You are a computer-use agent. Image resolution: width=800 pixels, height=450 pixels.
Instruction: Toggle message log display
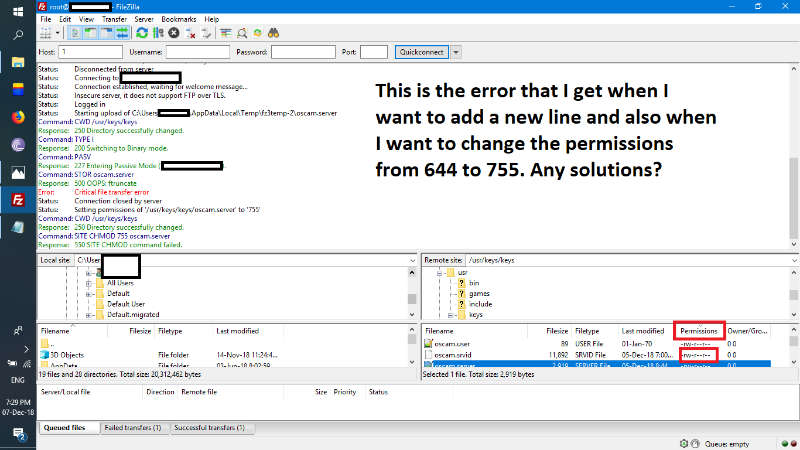[x=74, y=33]
